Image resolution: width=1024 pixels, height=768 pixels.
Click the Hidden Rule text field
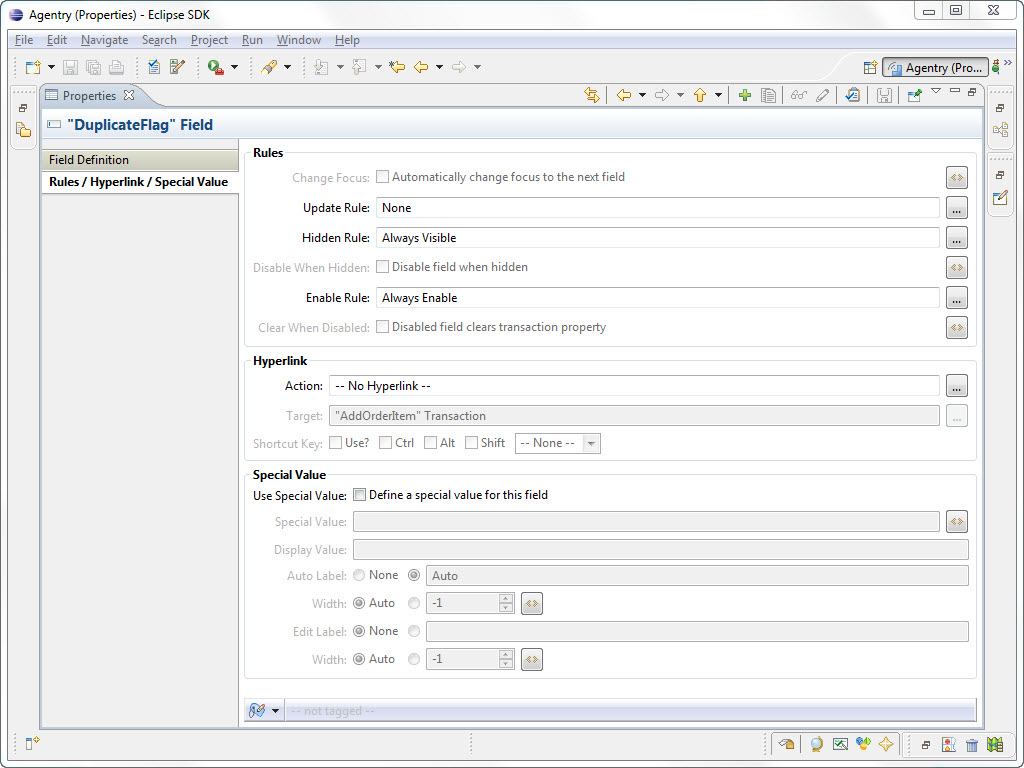(658, 238)
